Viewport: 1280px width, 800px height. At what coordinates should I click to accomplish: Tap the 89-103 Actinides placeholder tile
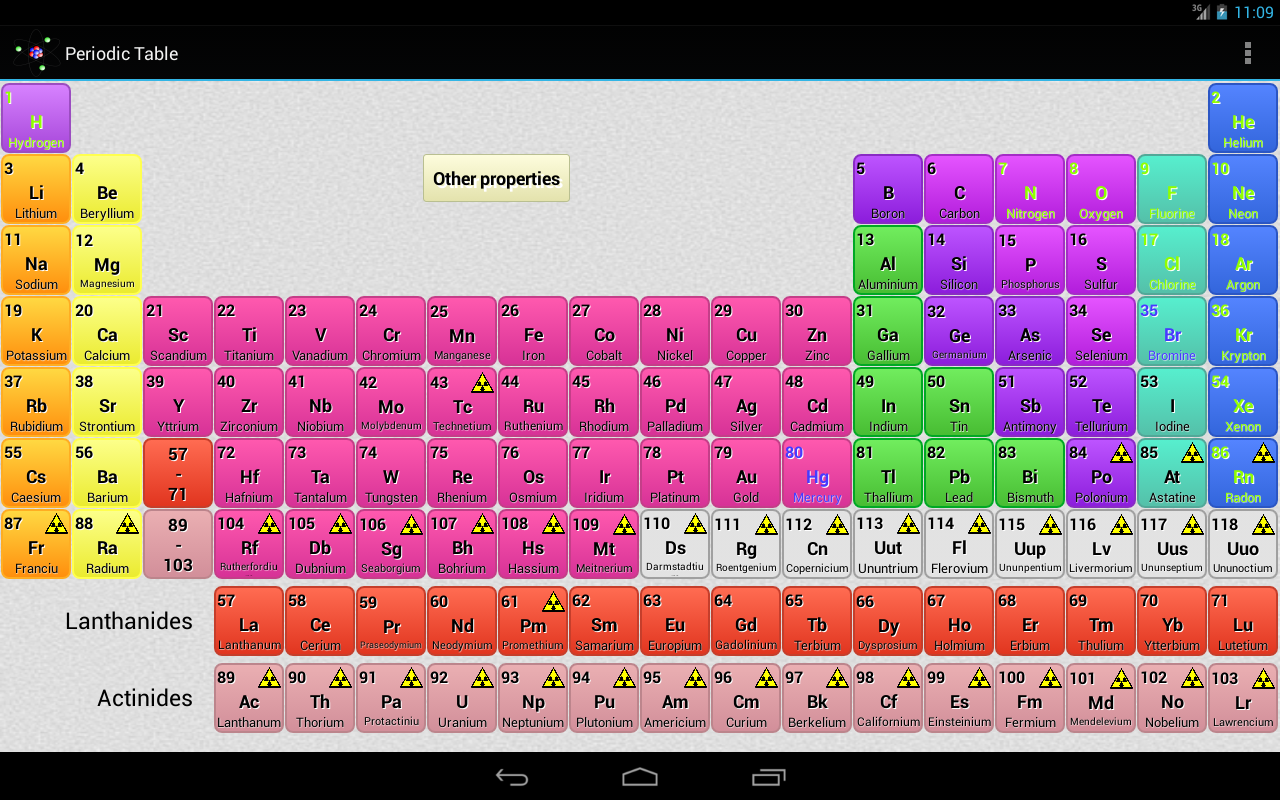(x=177, y=544)
